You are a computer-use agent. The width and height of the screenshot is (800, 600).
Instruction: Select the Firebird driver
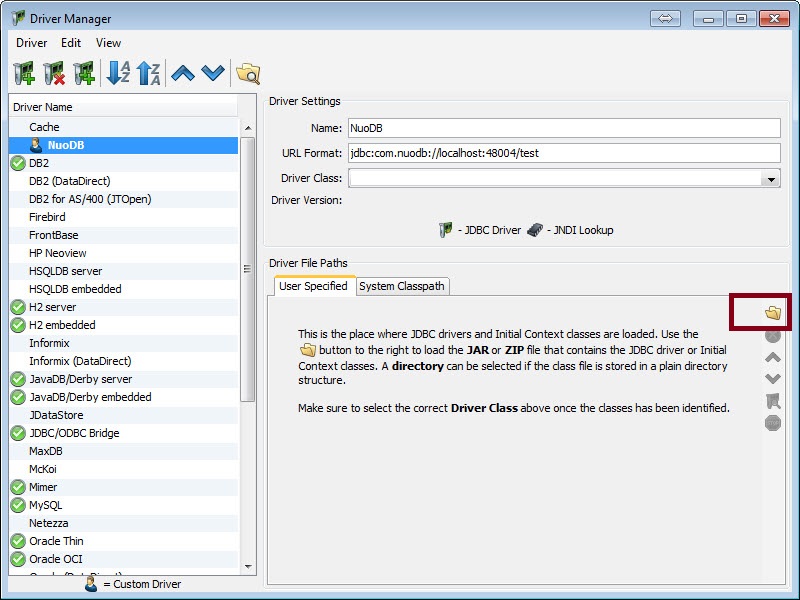[123, 217]
